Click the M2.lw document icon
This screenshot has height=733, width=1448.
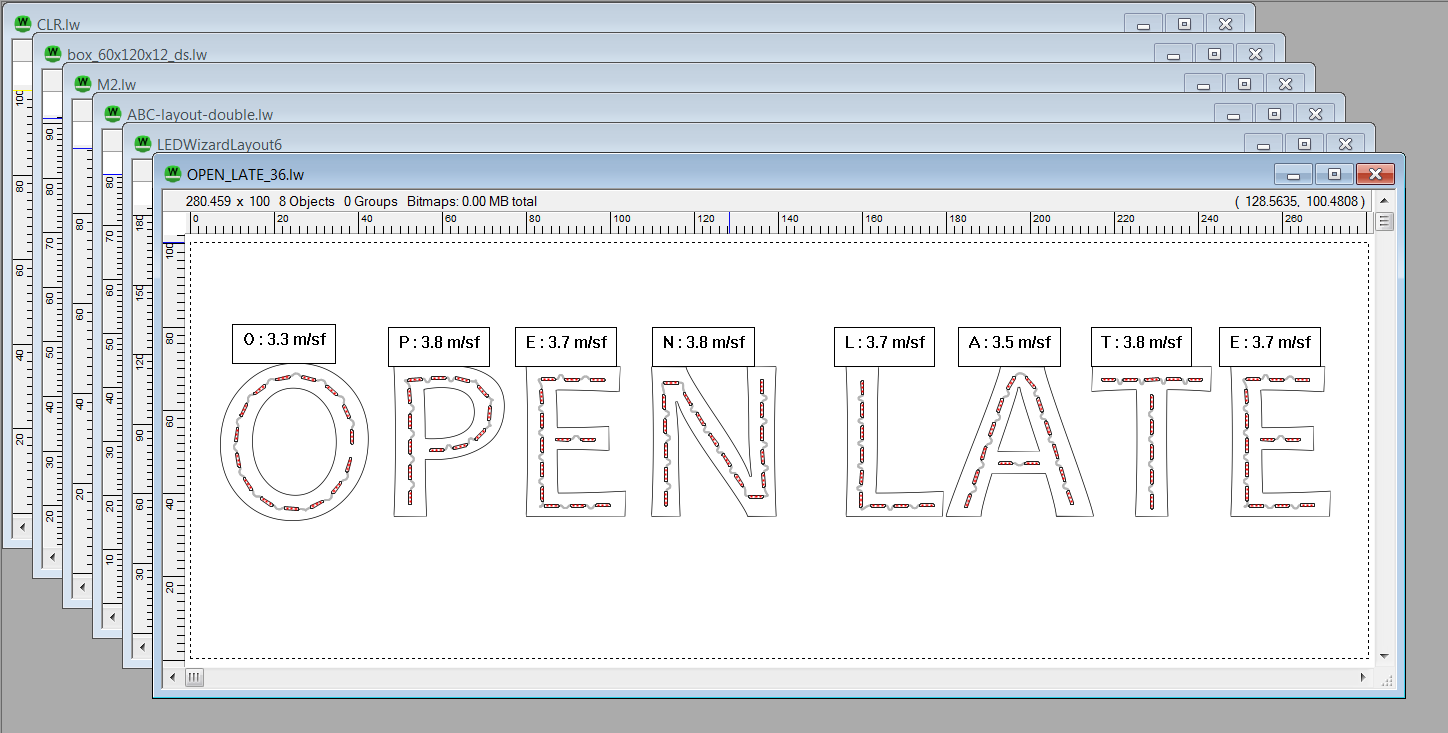click(x=83, y=84)
